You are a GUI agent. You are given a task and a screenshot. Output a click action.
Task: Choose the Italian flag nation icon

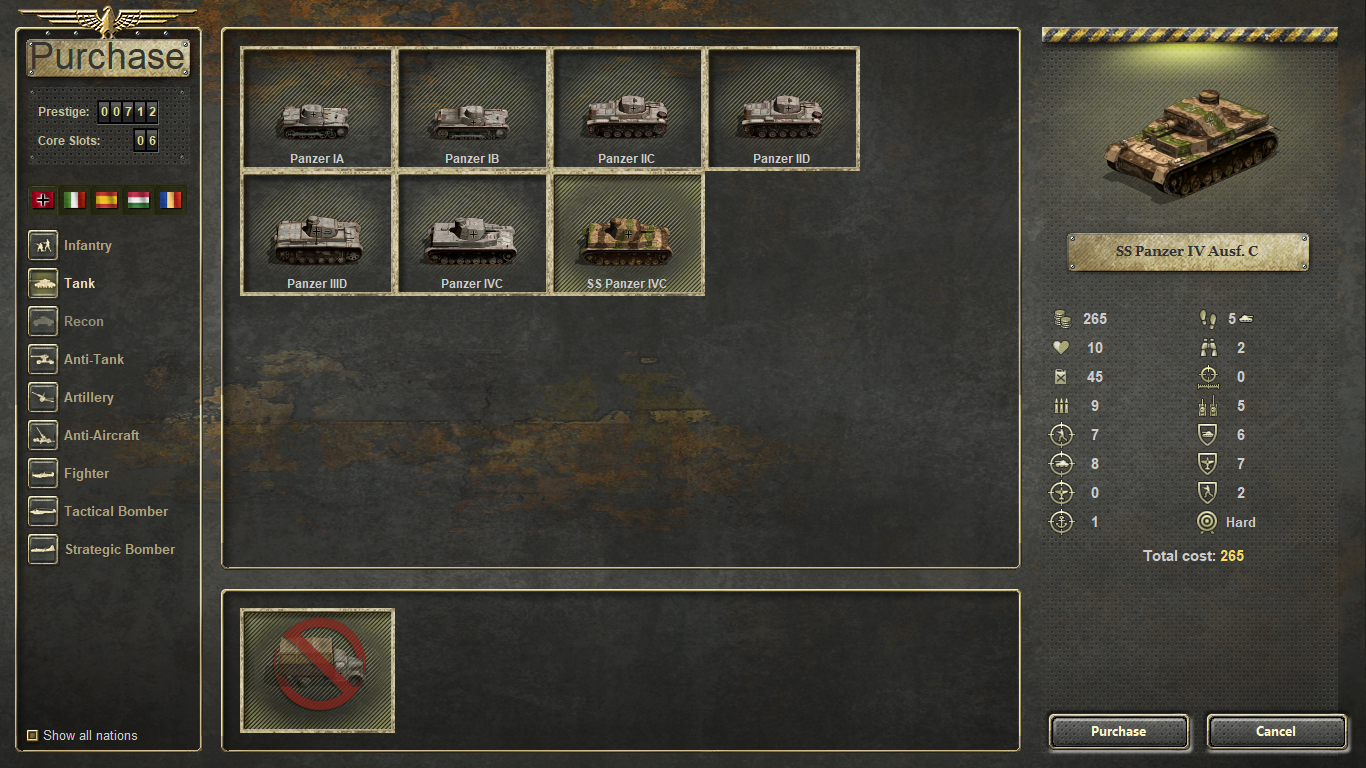(x=75, y=200)
